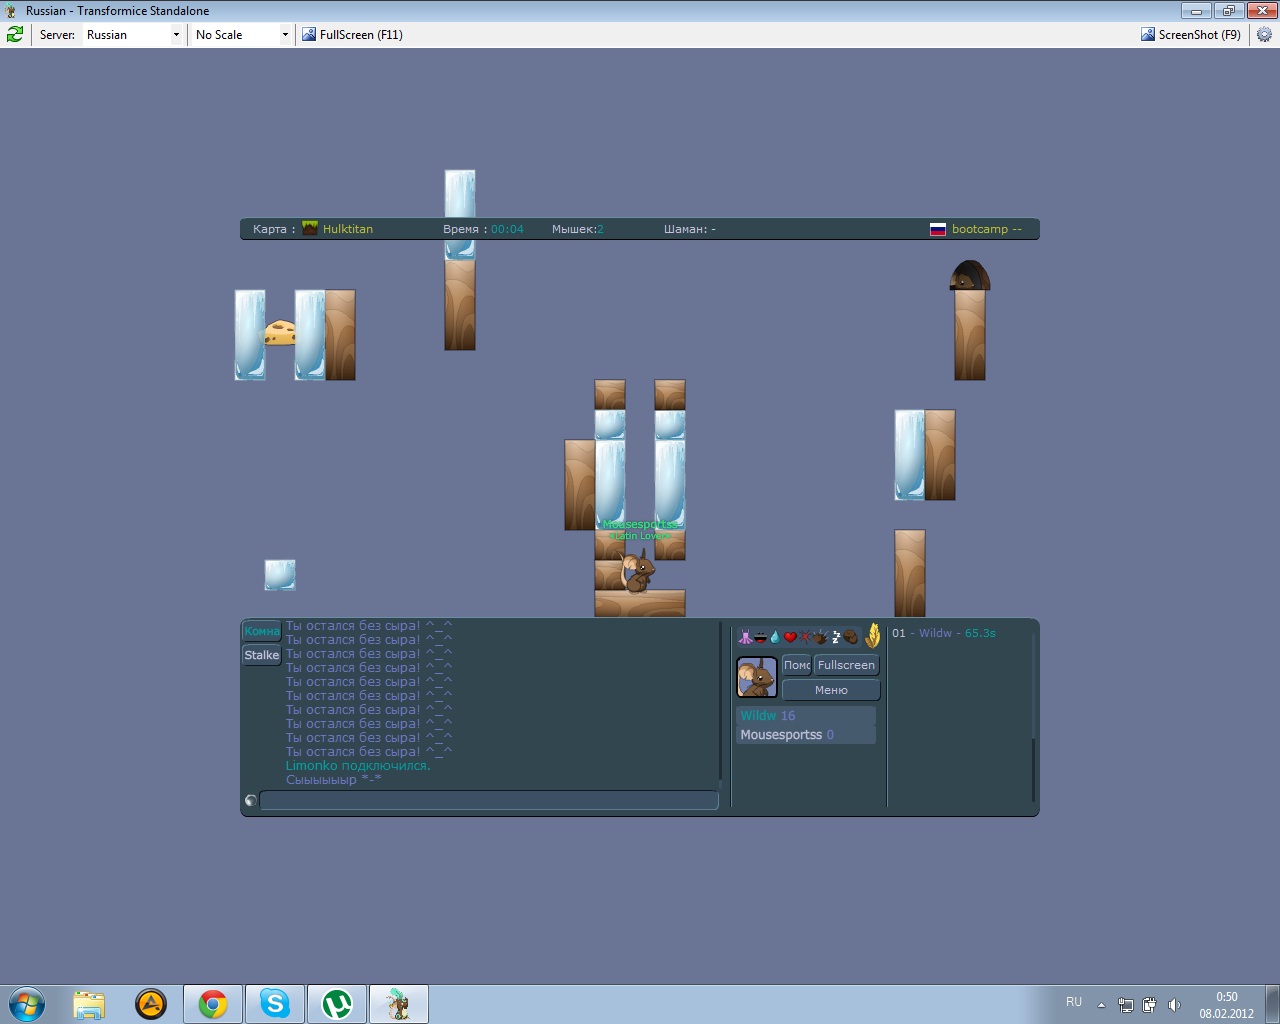Click the power tray icon
Viewport: 1280px width, 1024px height.
[x=1150, y=1005]
